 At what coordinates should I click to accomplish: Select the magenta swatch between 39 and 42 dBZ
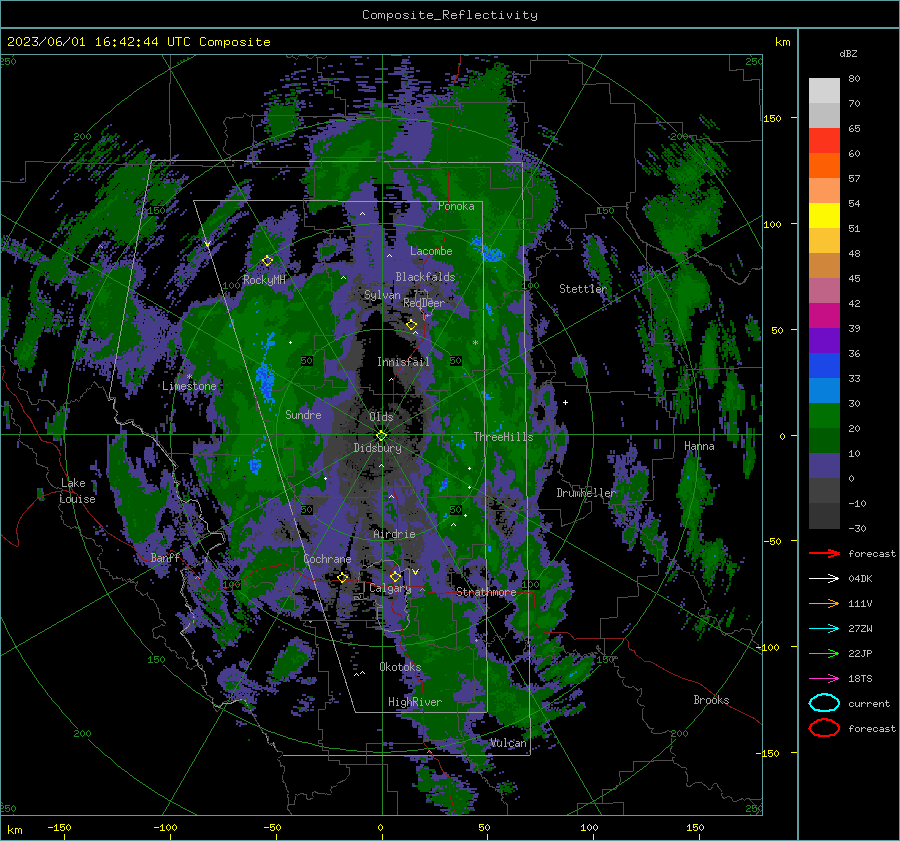tap(824, 315)
